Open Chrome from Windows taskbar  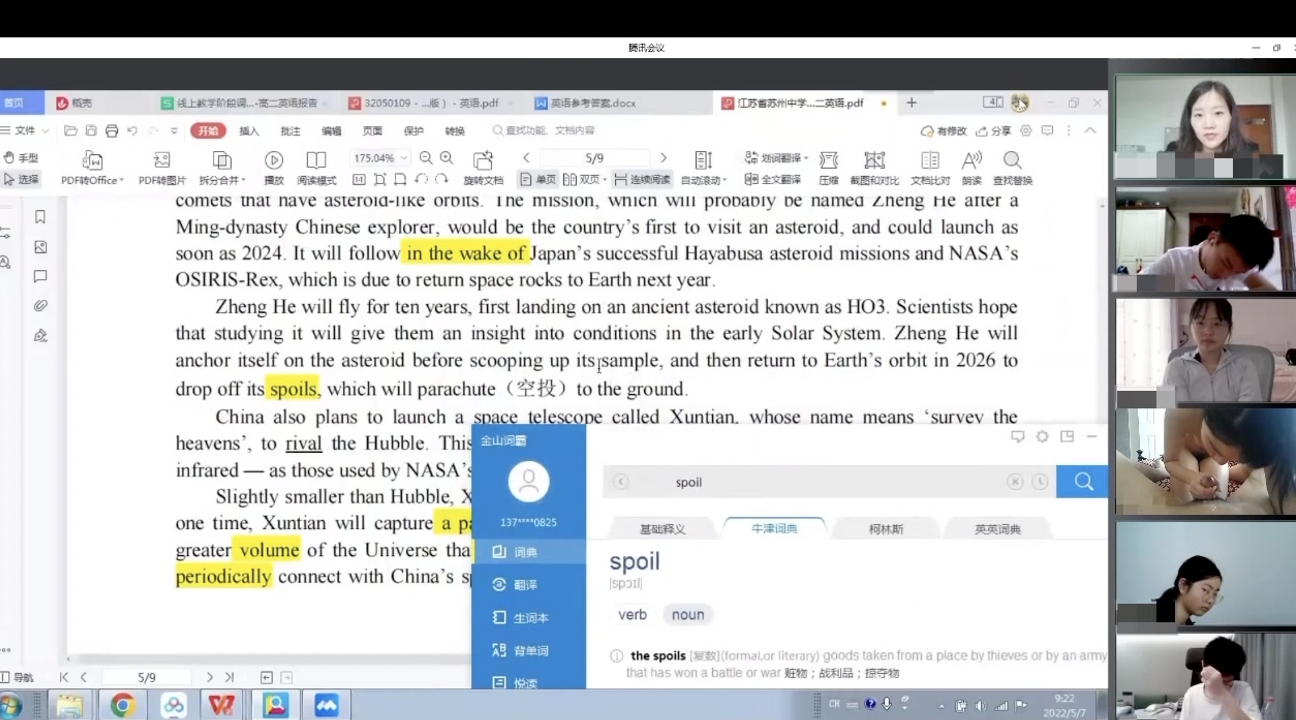click(x=123, y=705)
